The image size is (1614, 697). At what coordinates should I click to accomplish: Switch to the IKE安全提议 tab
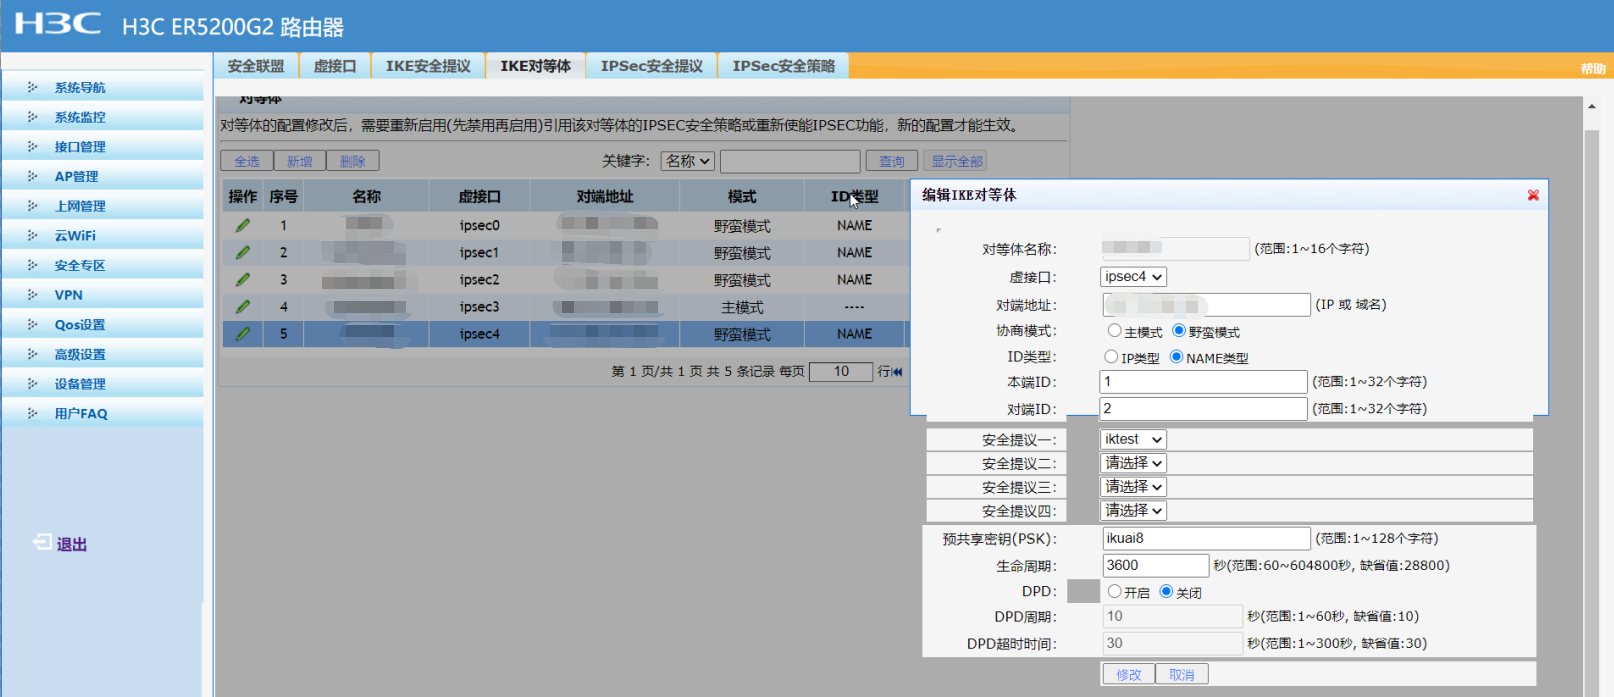click(428, 66)
